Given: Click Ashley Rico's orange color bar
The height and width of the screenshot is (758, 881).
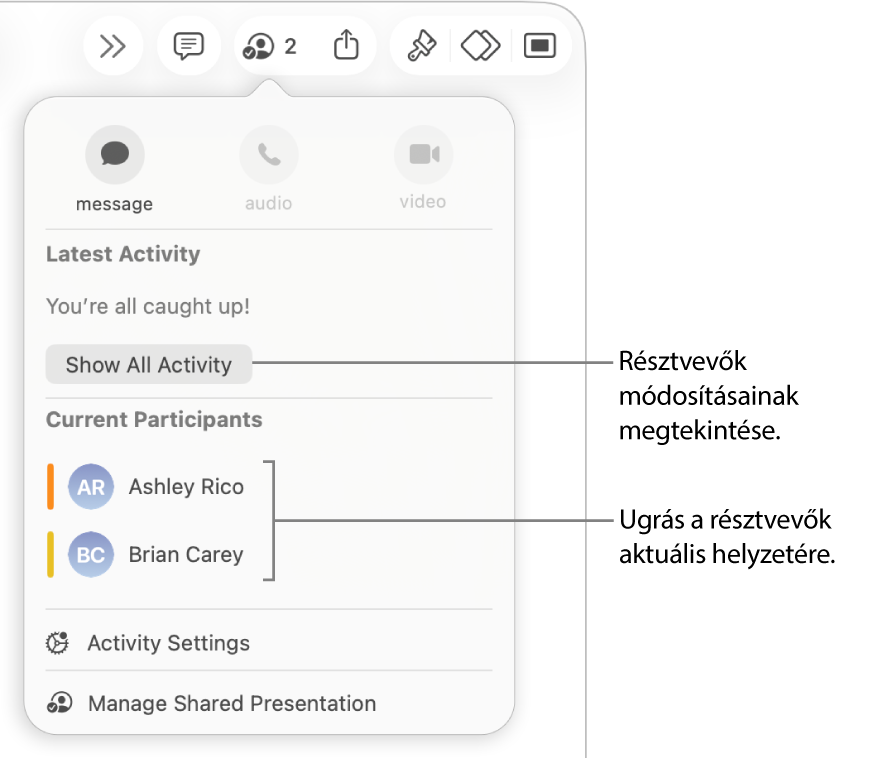Looking at the screenshot, I should (51, 487).
